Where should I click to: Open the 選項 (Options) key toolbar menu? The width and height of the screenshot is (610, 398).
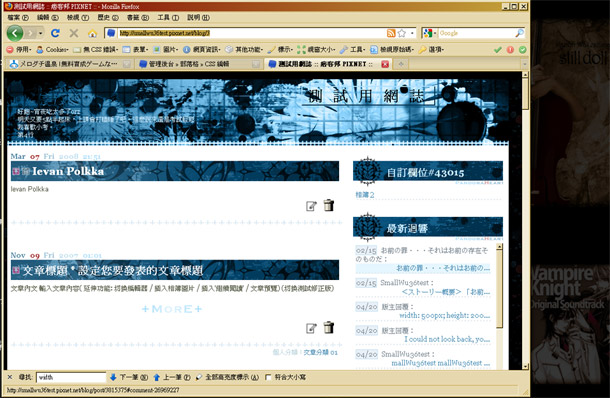tap(431, 49)
